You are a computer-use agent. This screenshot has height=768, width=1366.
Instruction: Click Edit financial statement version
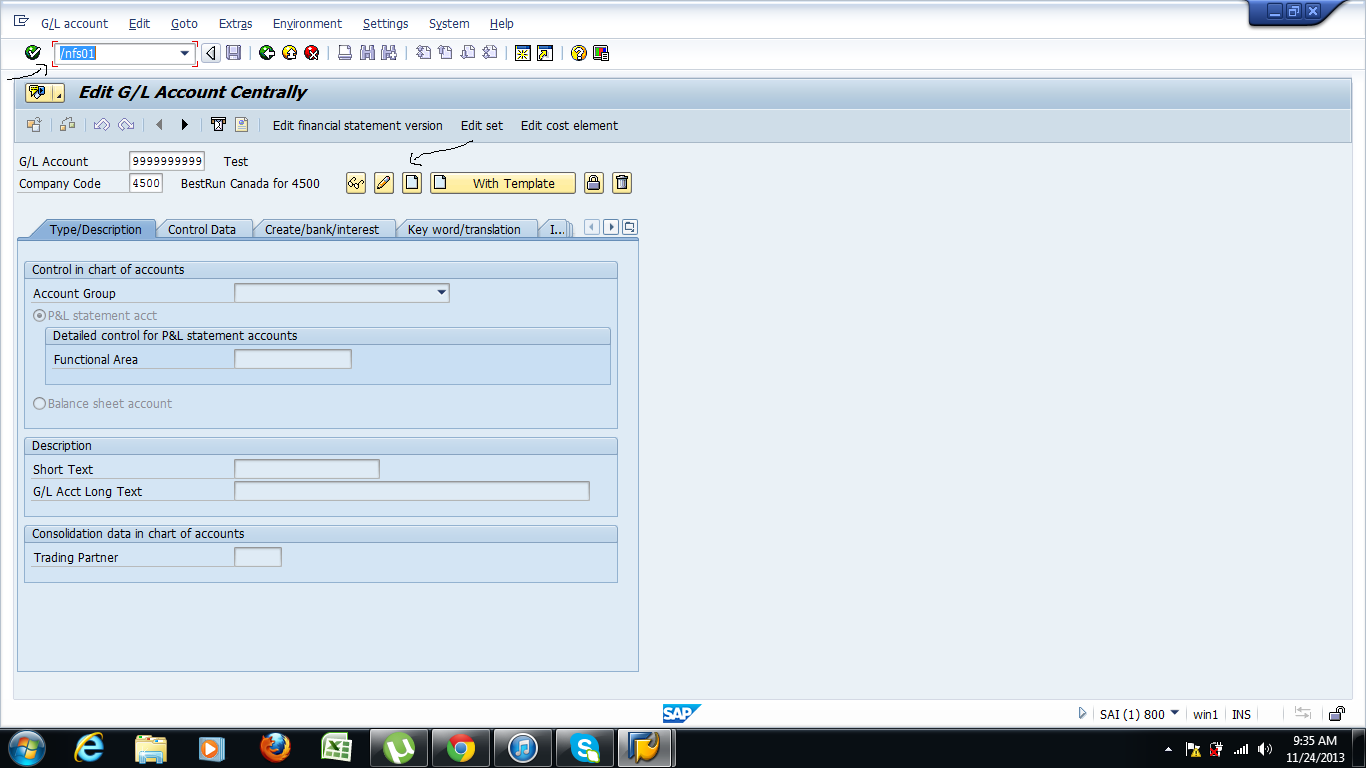356,126
